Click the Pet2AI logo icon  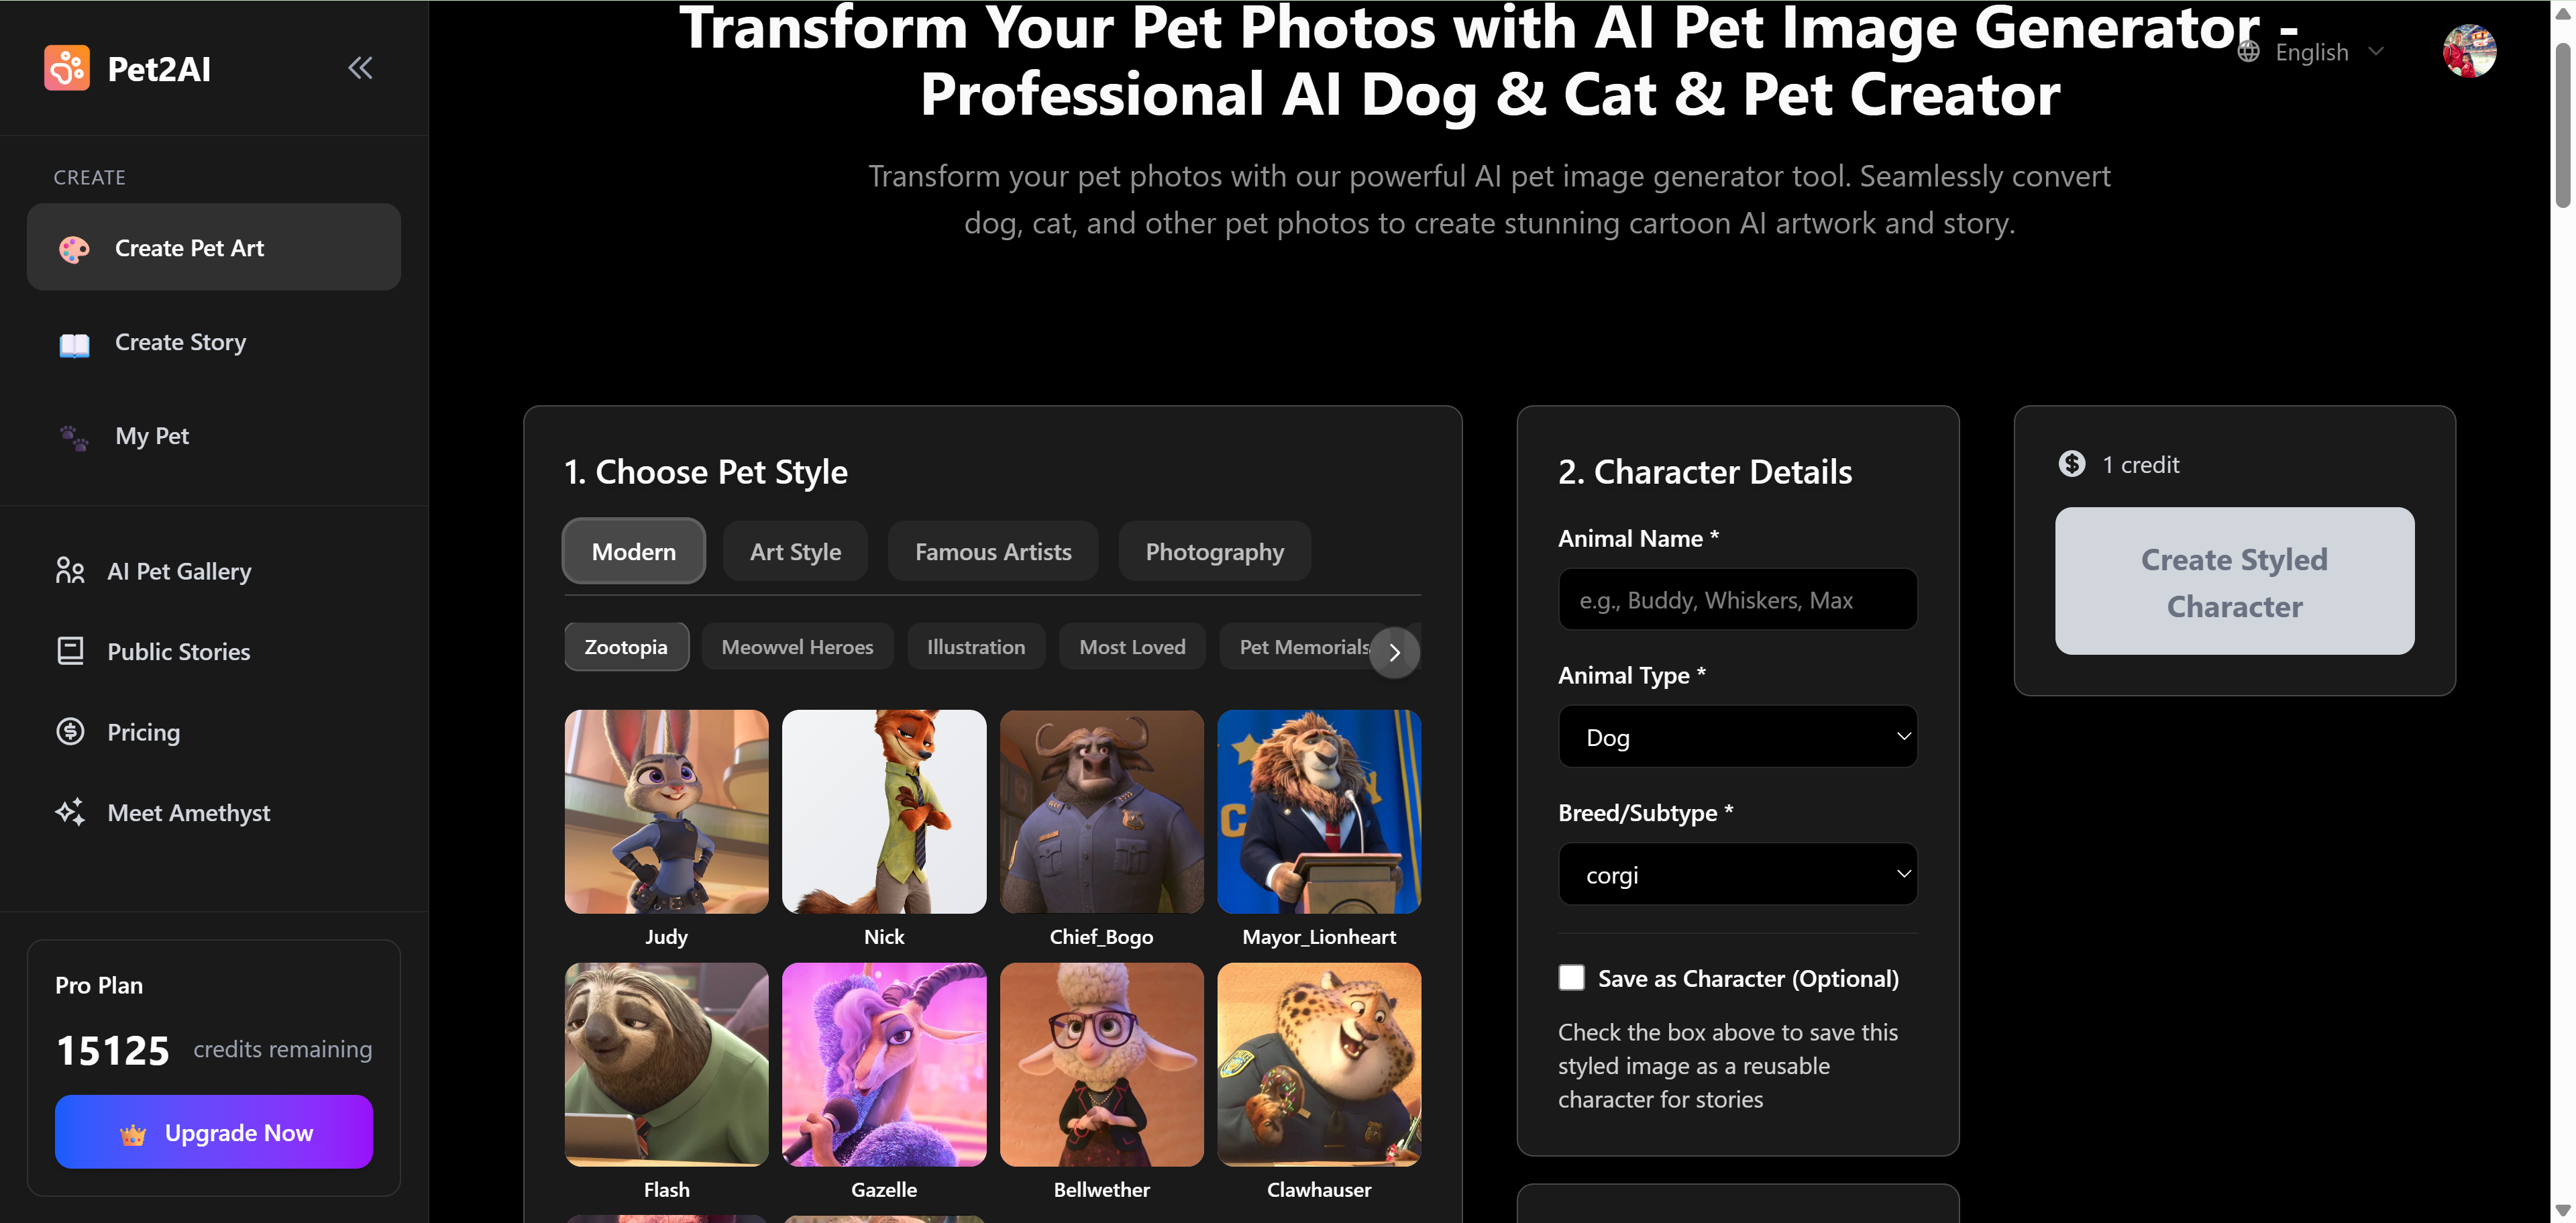(x=67, y=67)
